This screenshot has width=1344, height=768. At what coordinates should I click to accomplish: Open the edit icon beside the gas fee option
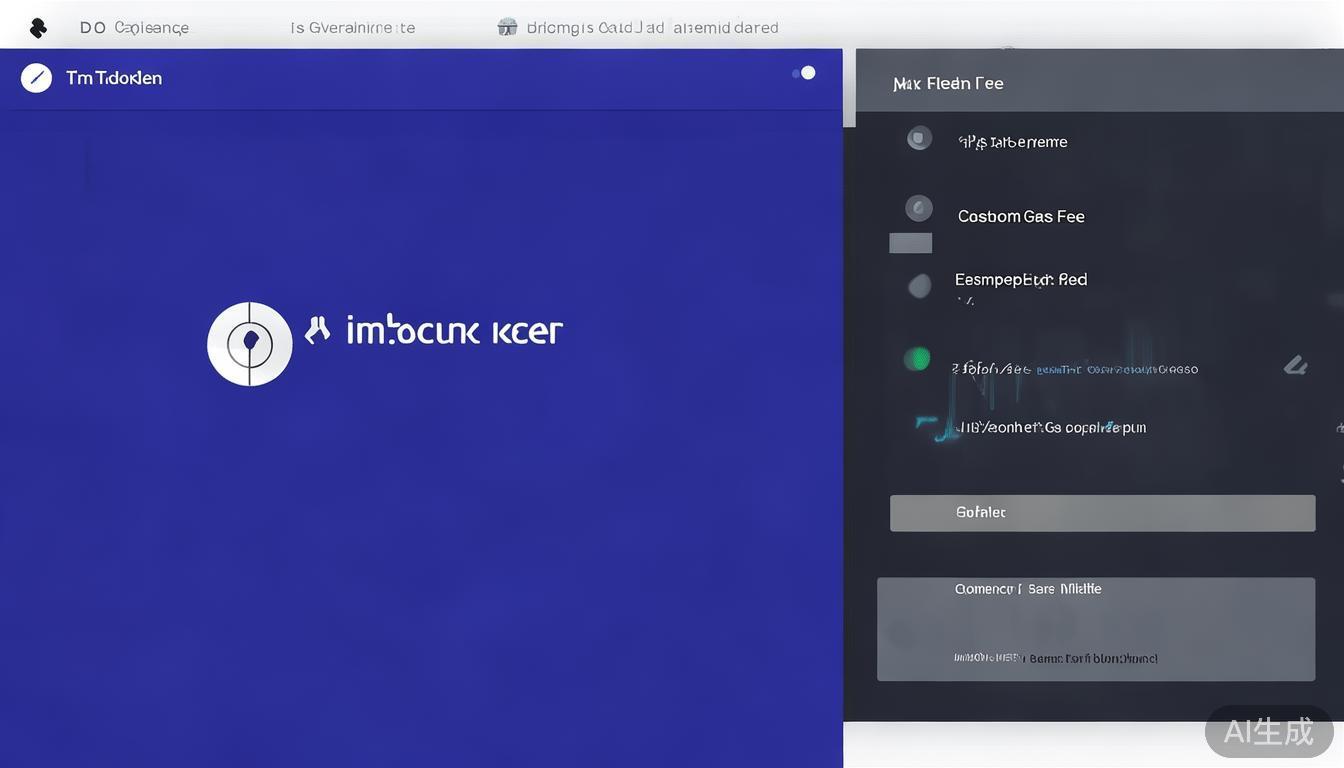point(1295,366)
